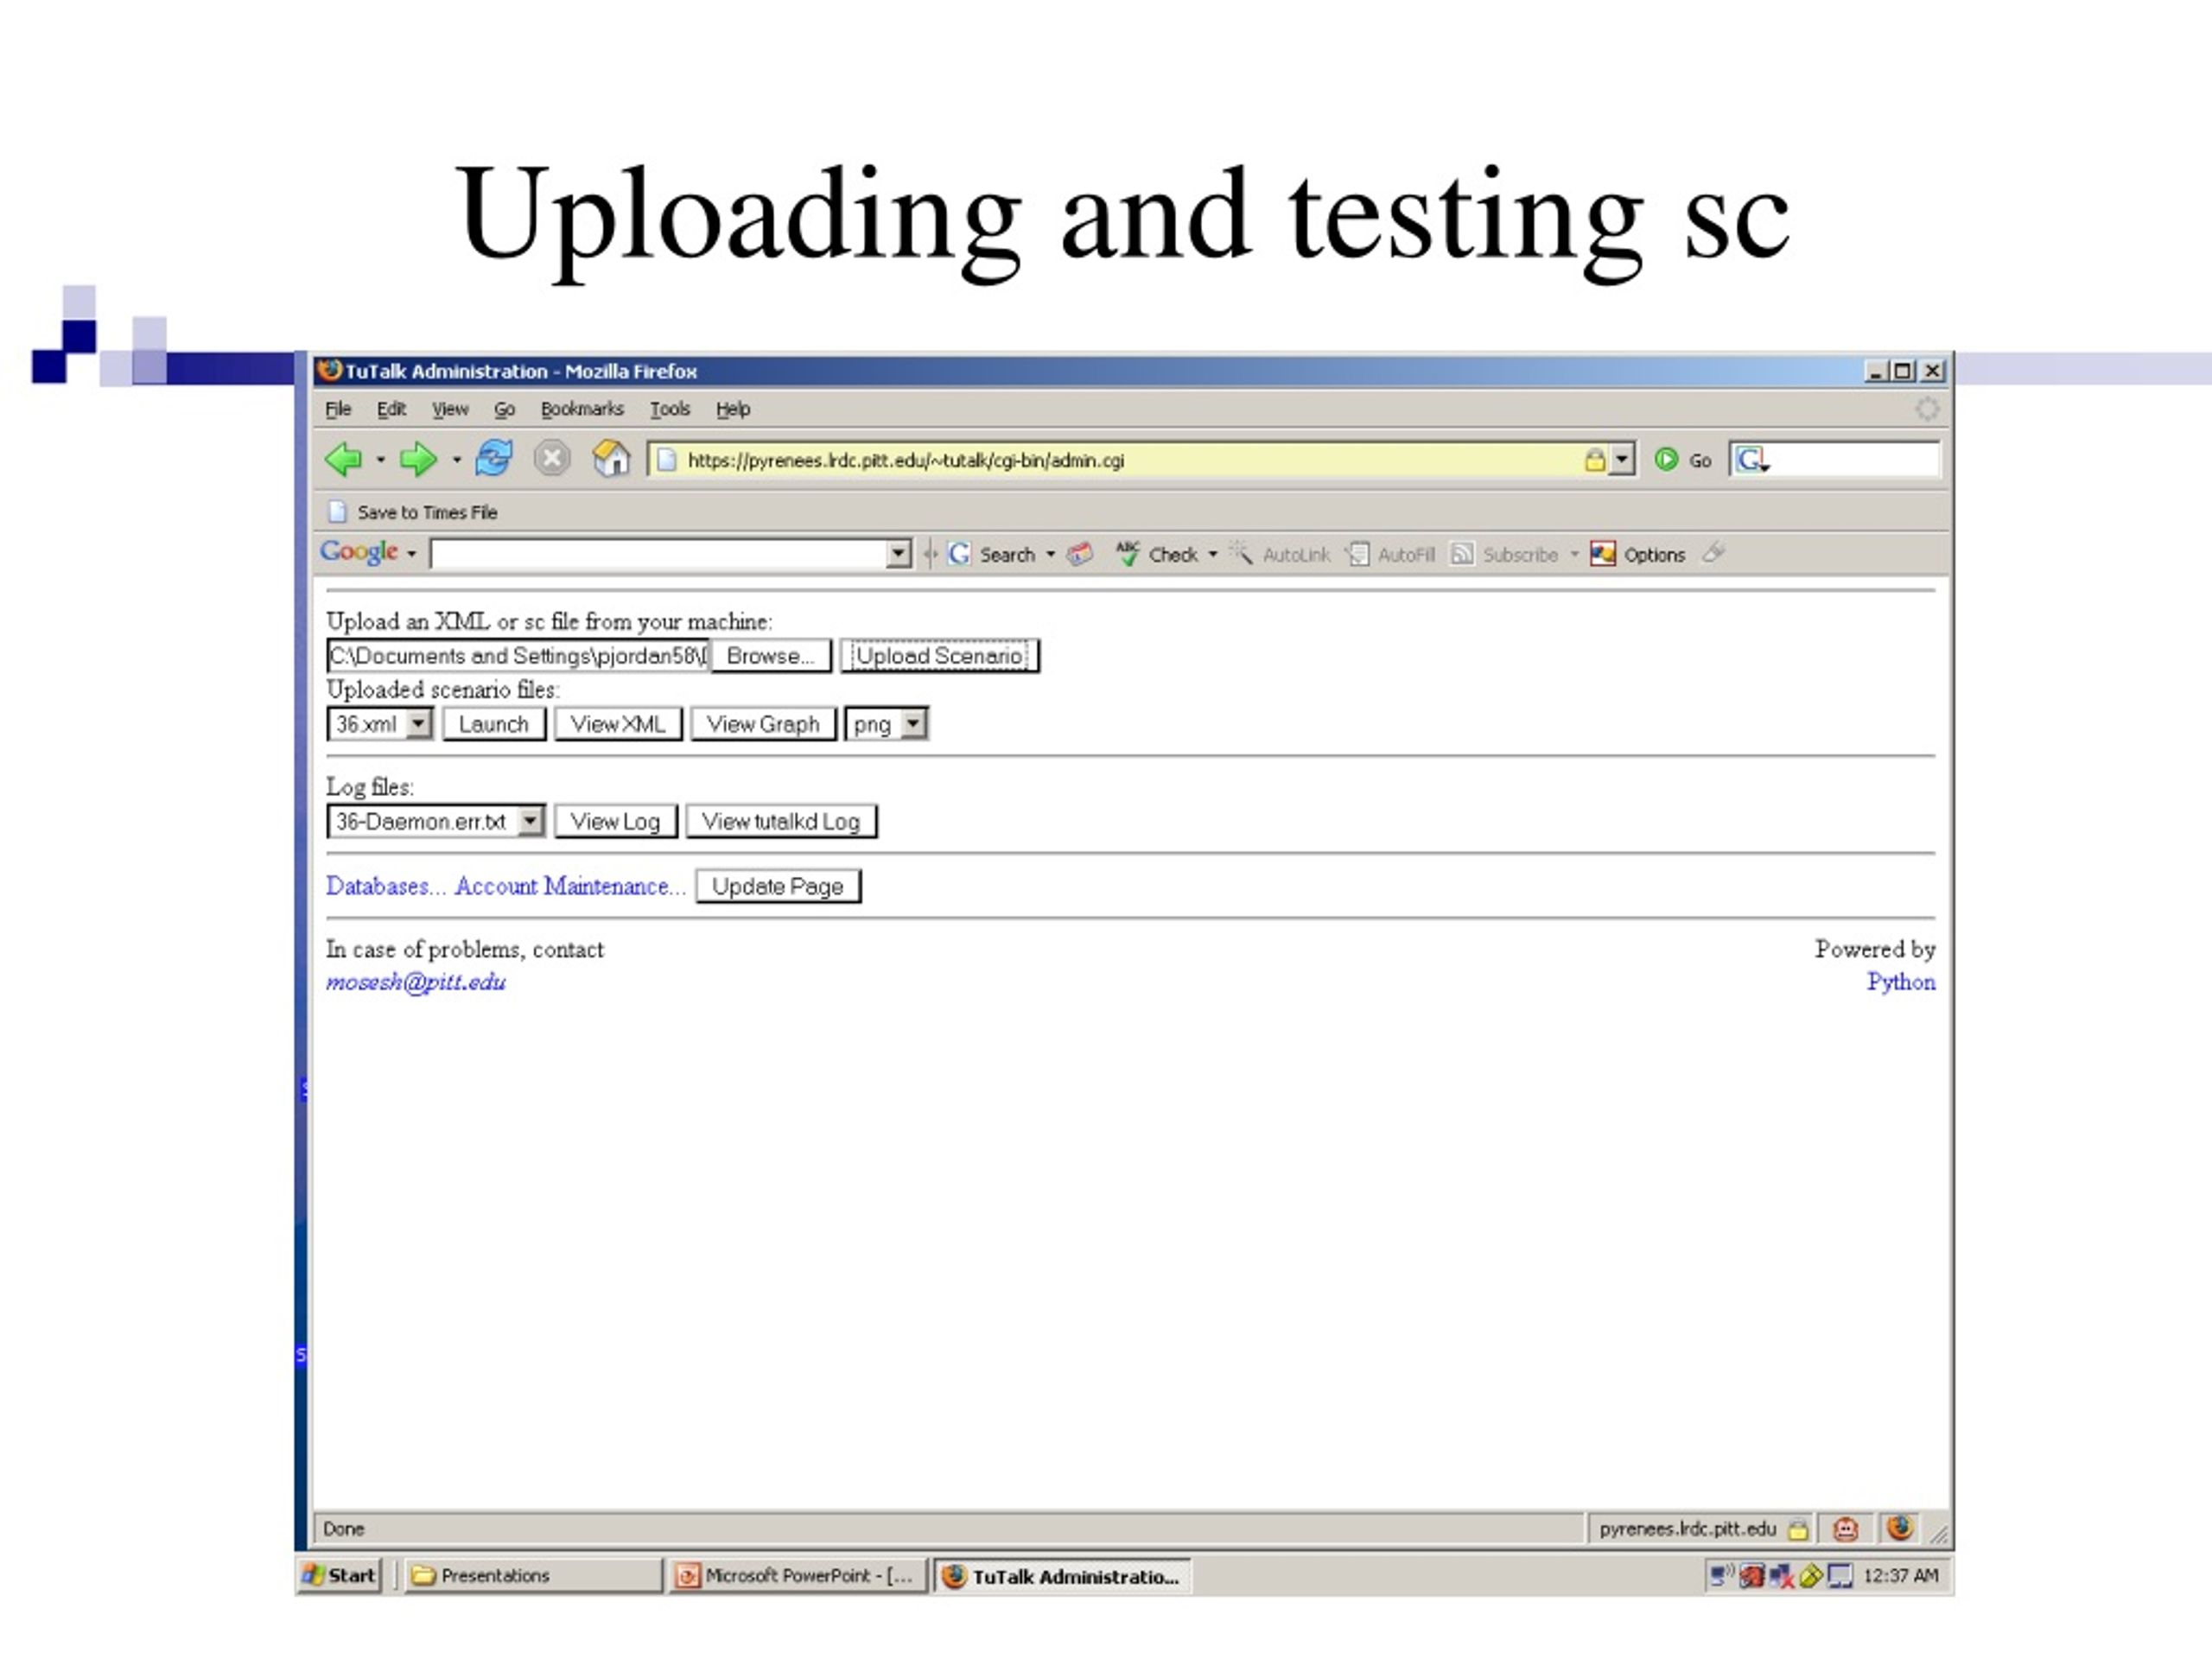
Task: Click the Firefox icon in the status bar
Action: (x=1900, y=1527)
